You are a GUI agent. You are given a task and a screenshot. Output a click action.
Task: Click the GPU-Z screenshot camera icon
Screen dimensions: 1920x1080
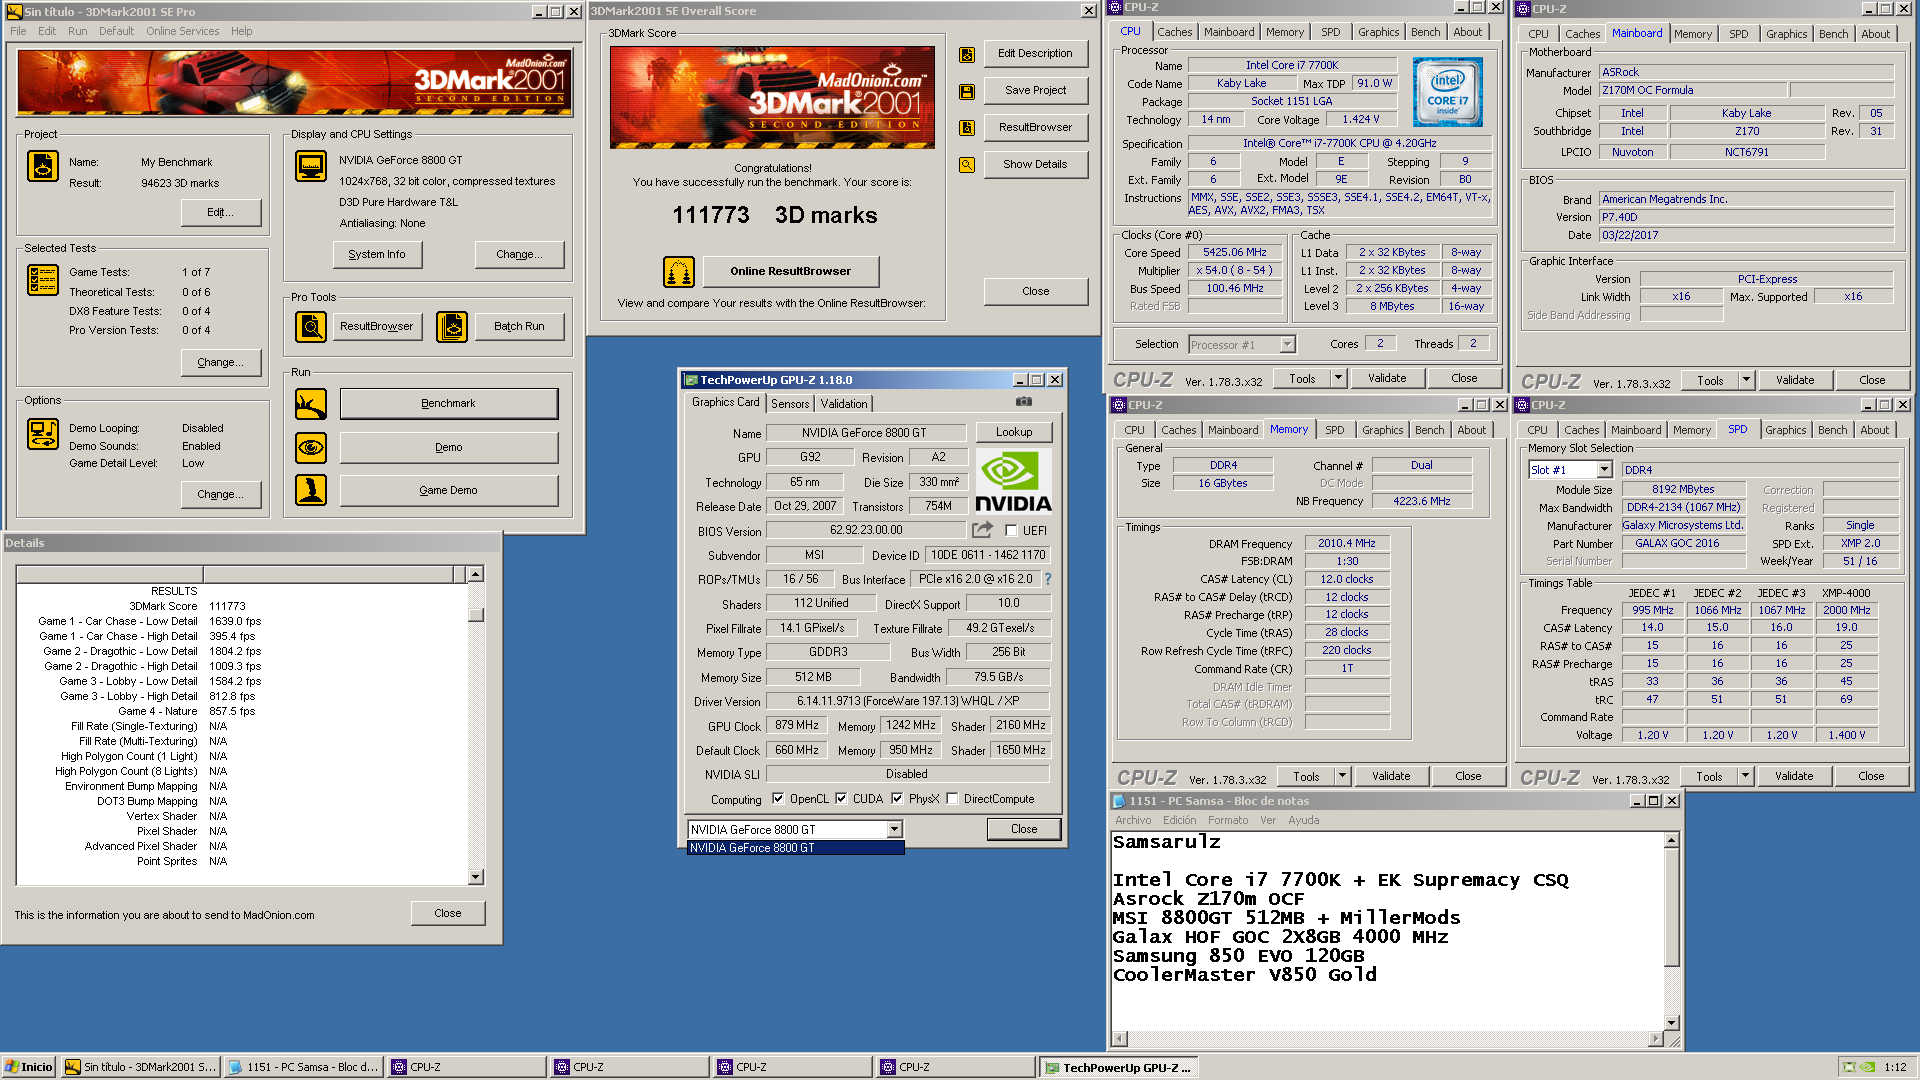coord(1024,401)
